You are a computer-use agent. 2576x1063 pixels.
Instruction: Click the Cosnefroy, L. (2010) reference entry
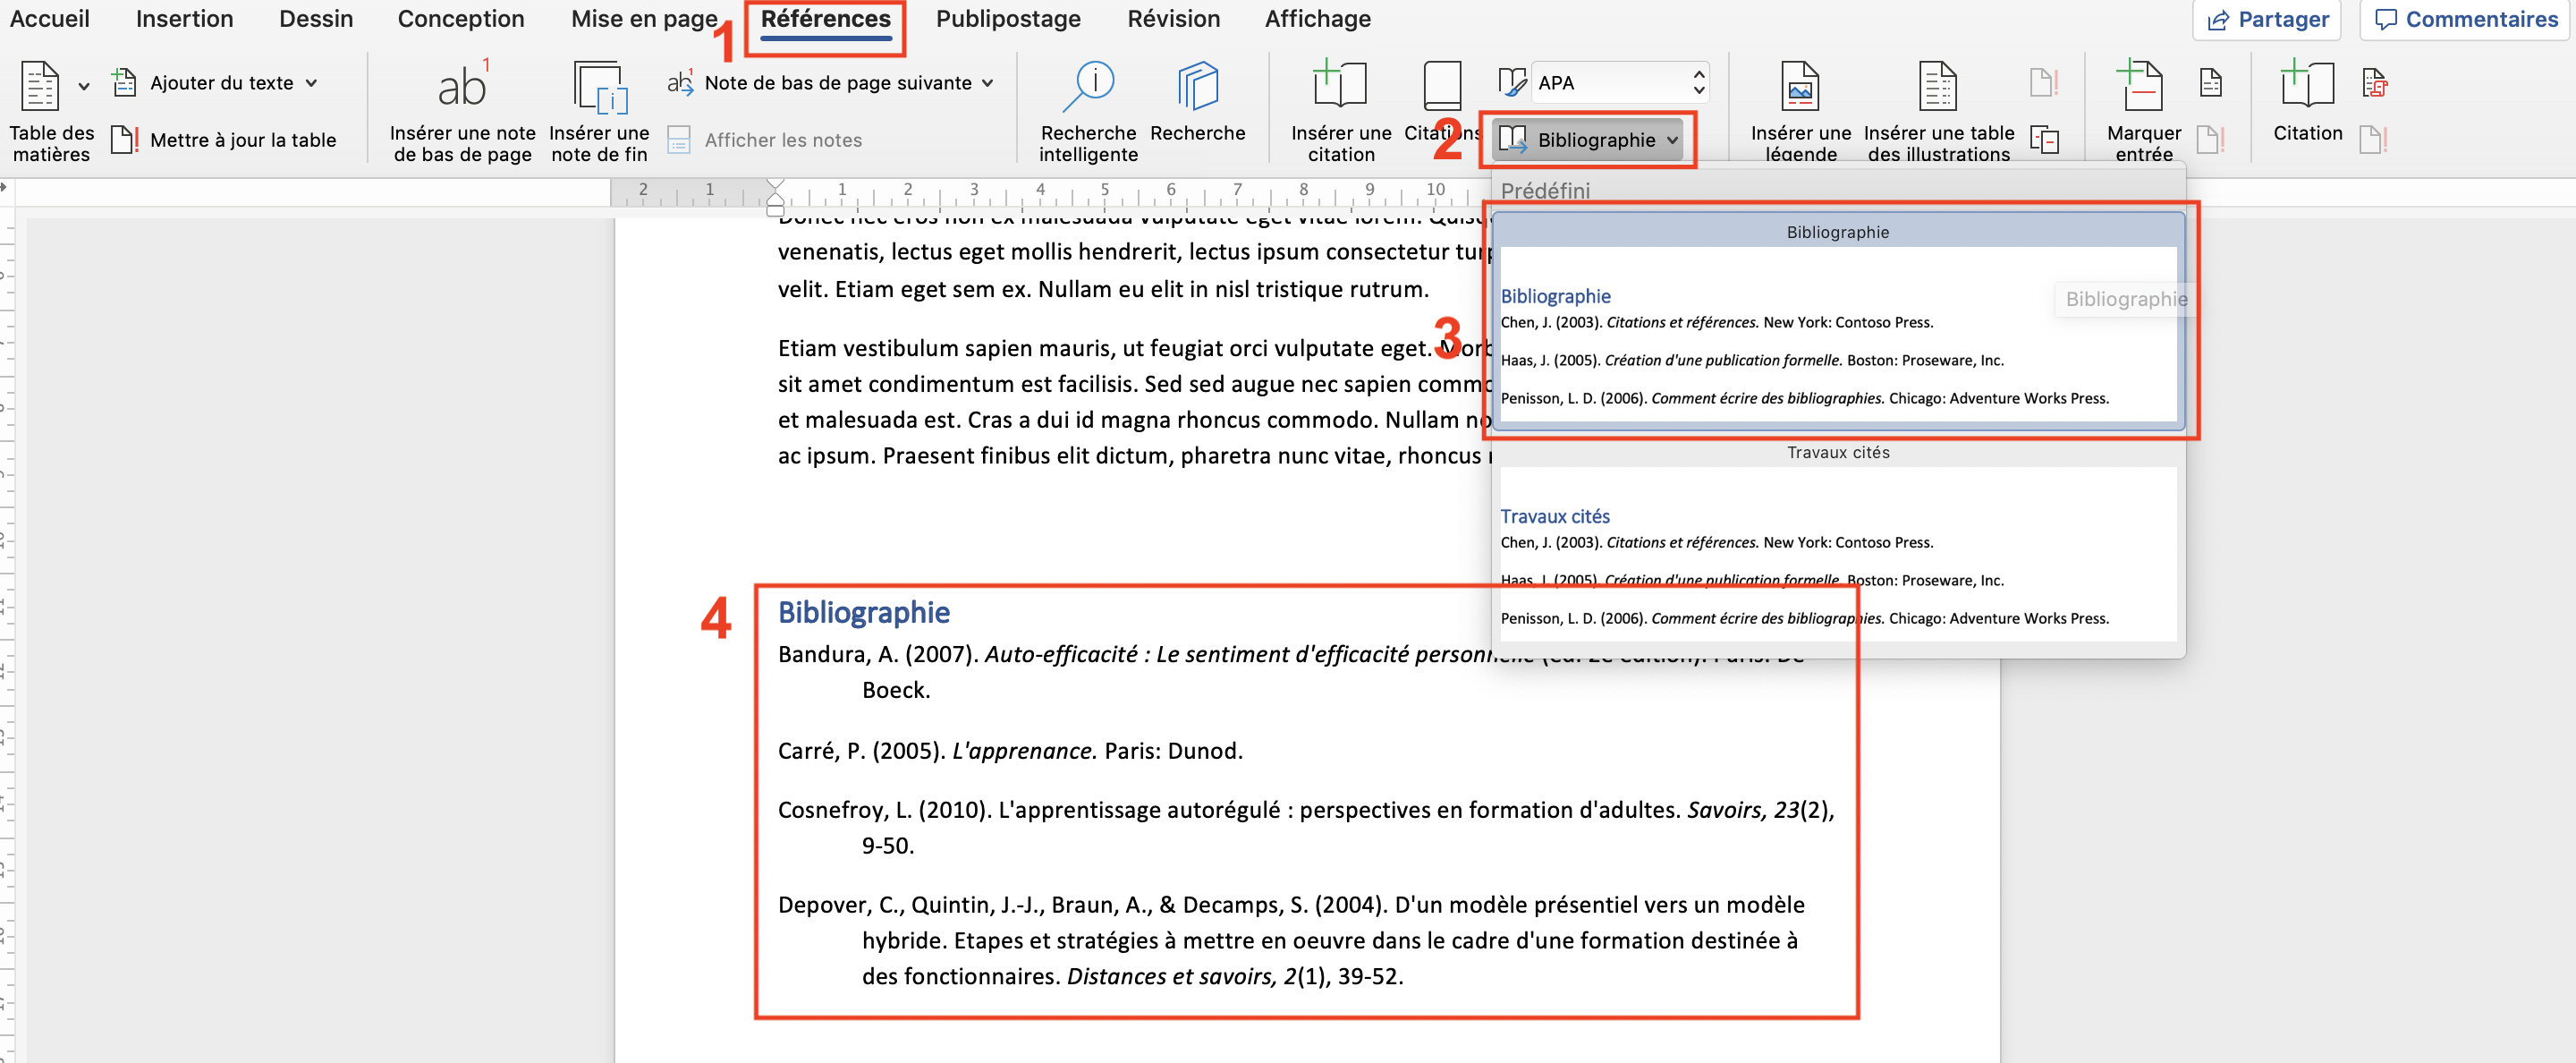(x=1306, y=827)
